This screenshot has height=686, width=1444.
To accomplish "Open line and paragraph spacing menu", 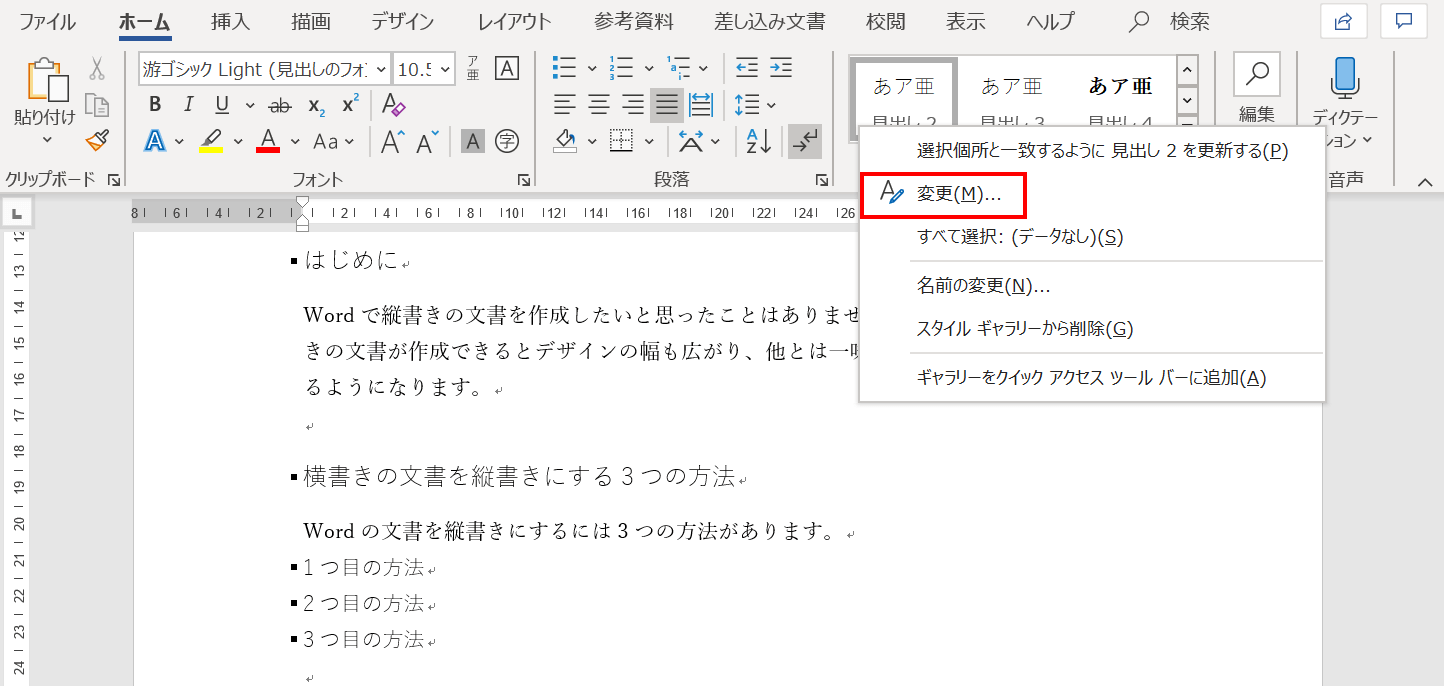I will (x=756, y=104).
